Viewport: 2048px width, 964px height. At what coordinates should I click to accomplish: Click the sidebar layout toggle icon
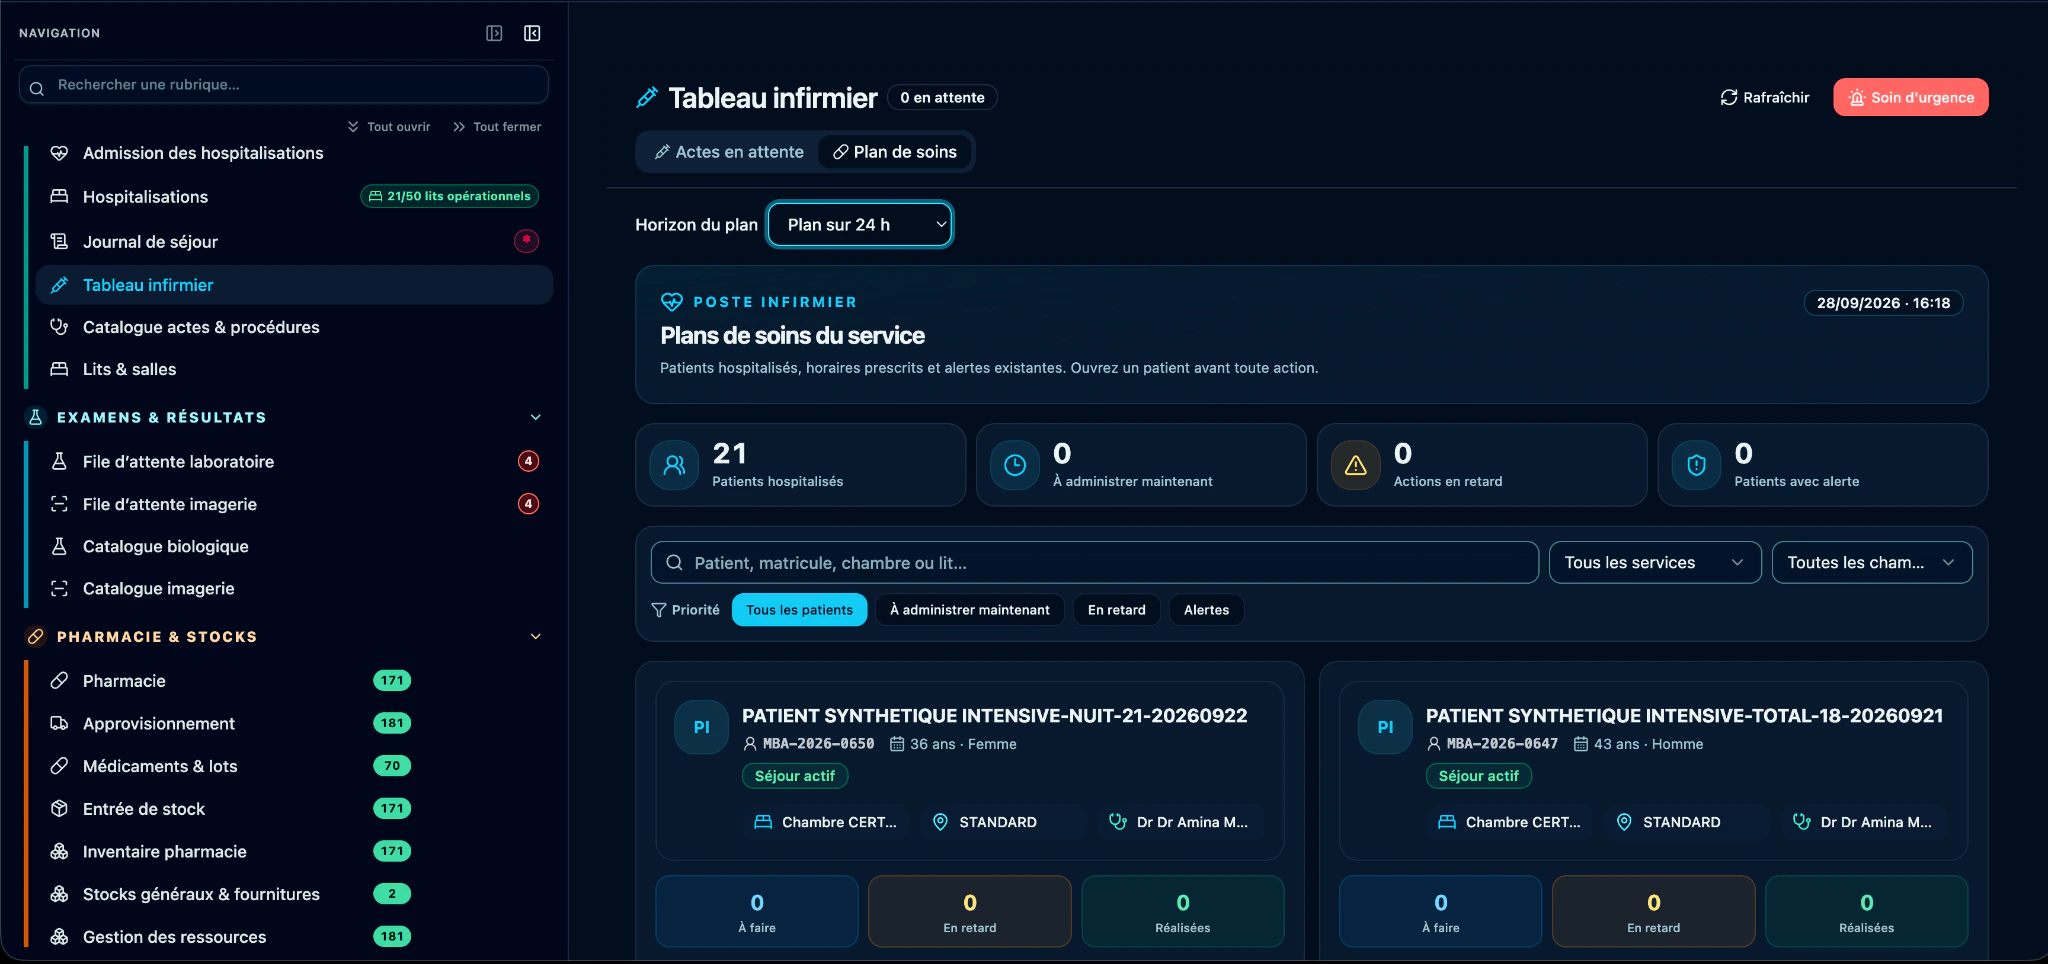494,33
